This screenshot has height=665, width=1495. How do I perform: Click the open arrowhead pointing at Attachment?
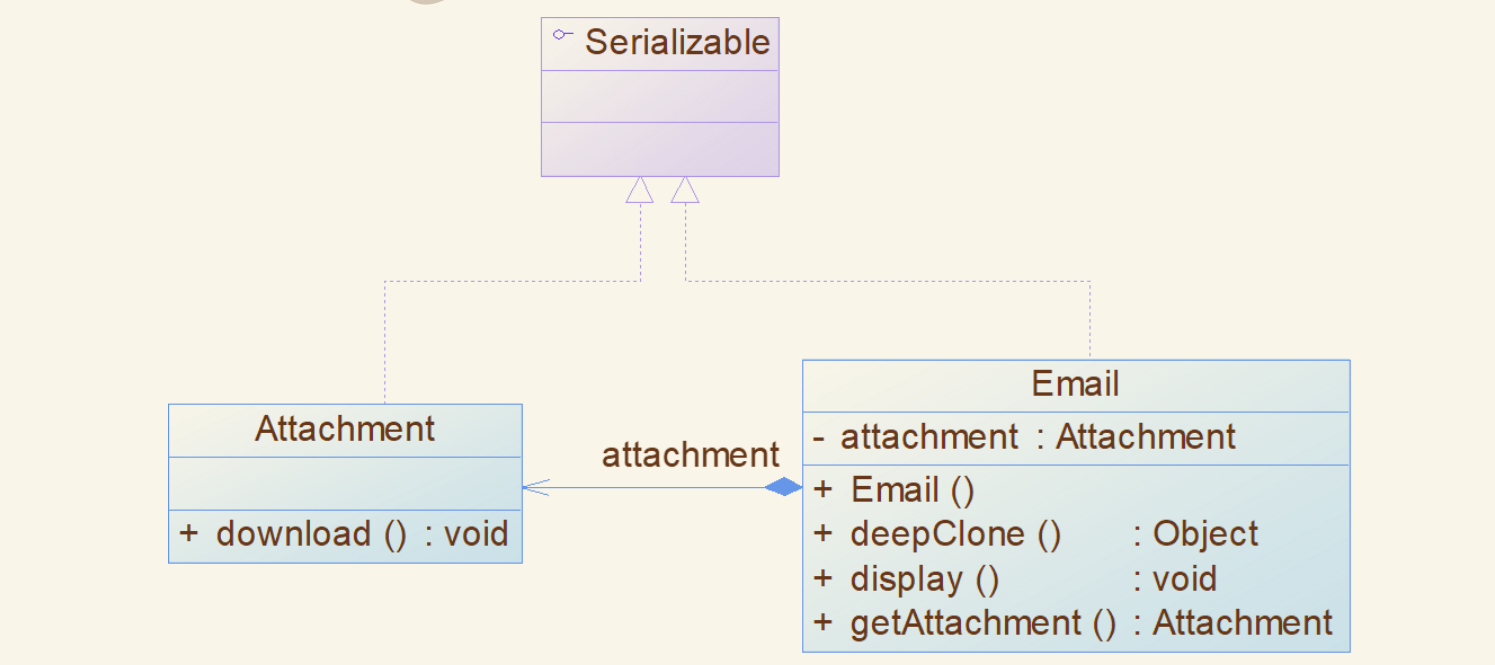(536, 487)
